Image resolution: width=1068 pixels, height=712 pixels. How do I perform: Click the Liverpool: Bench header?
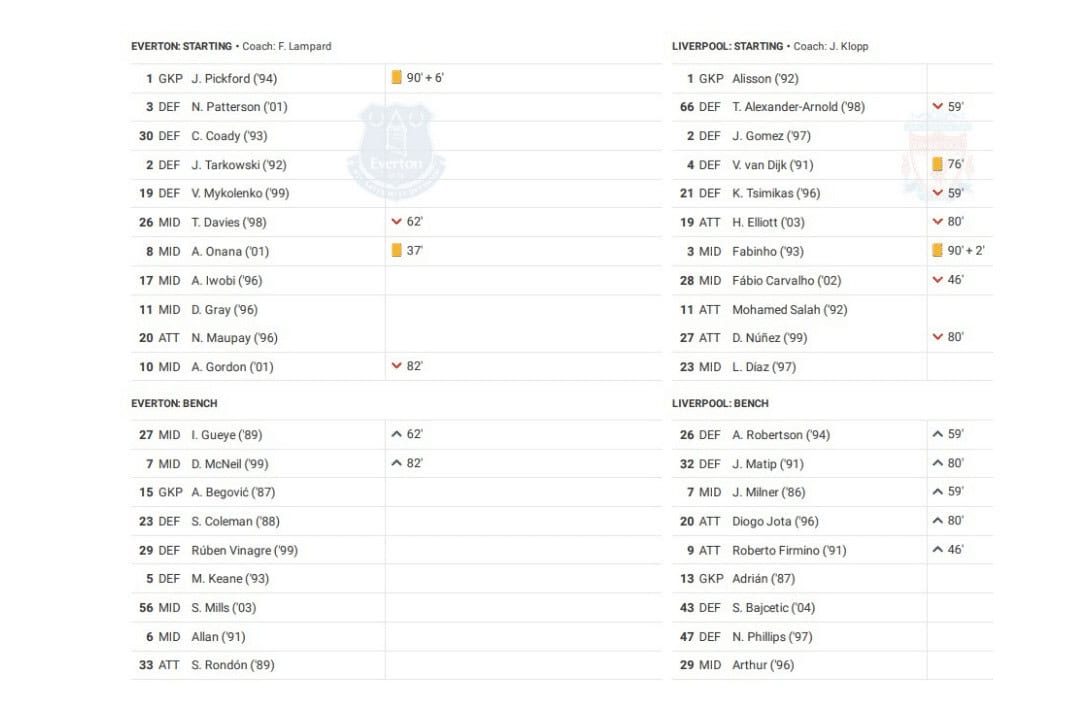720,404
